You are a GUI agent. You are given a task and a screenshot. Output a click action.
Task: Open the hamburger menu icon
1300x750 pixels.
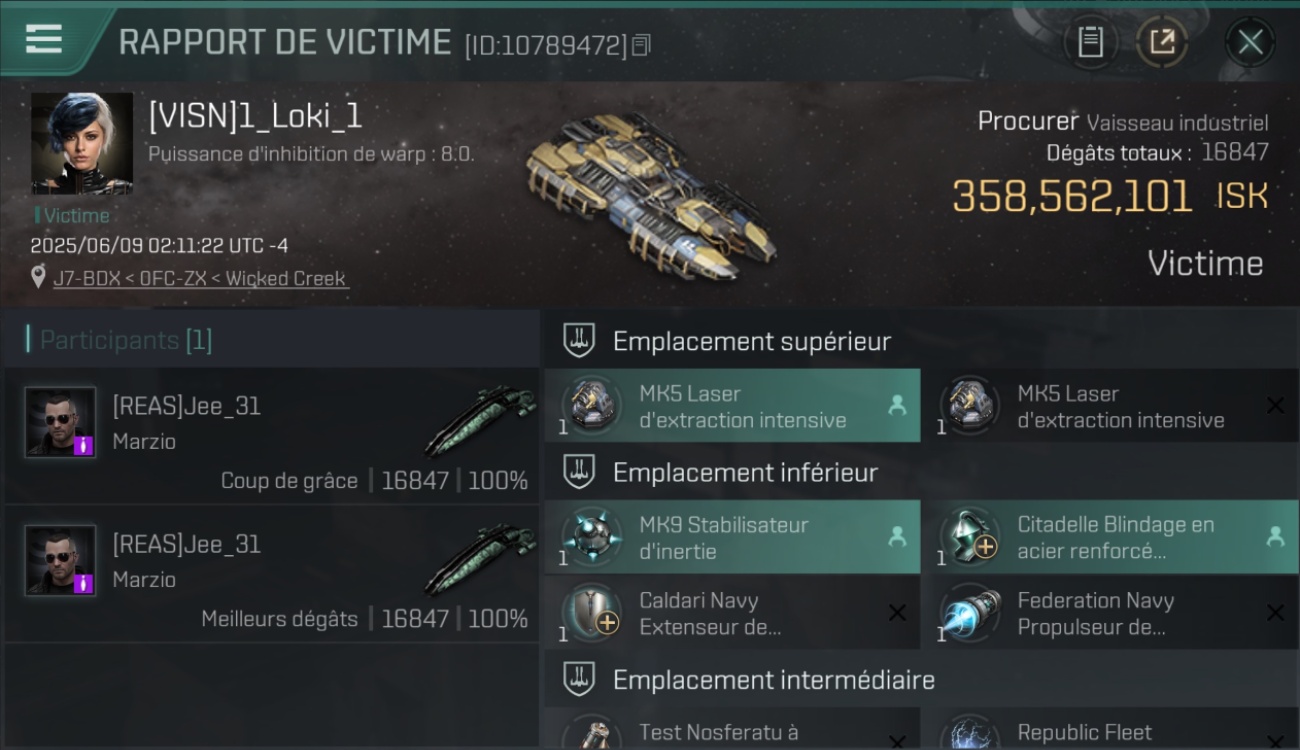tap(43, 40)
